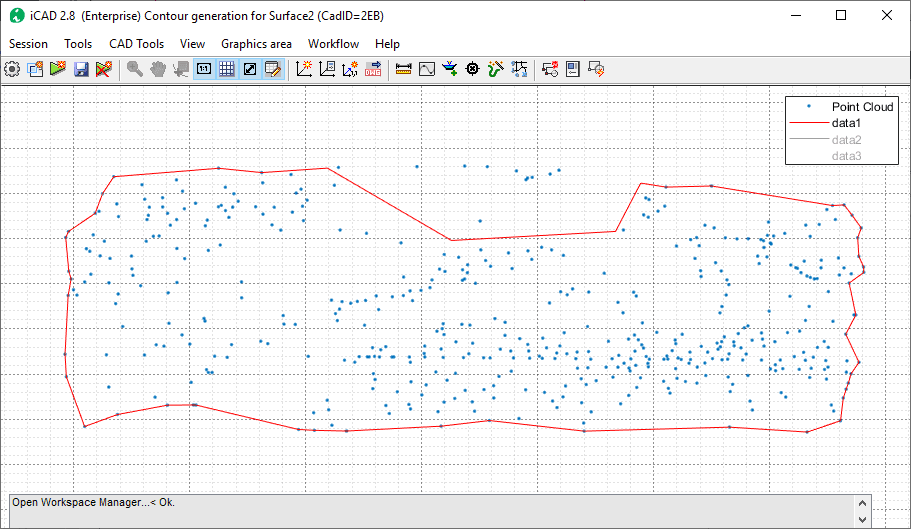Image resolution: width=911 pixels, height=529 pixels.
Task: Toggle the diagonal-arrow fit-to-view button
Action: 250,69
